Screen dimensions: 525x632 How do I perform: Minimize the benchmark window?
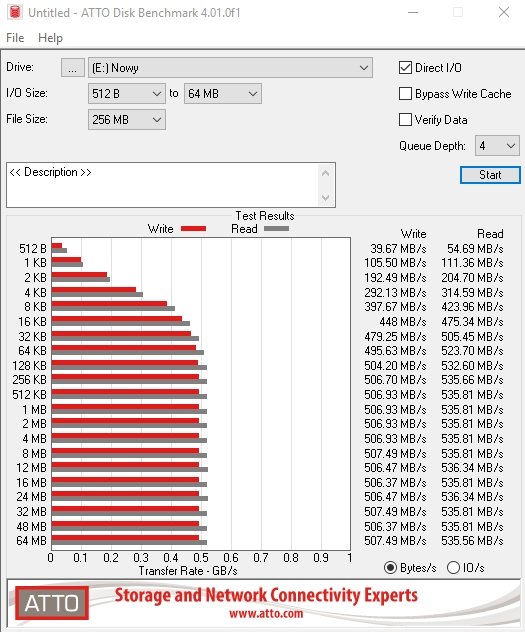[x=413, y=12]
